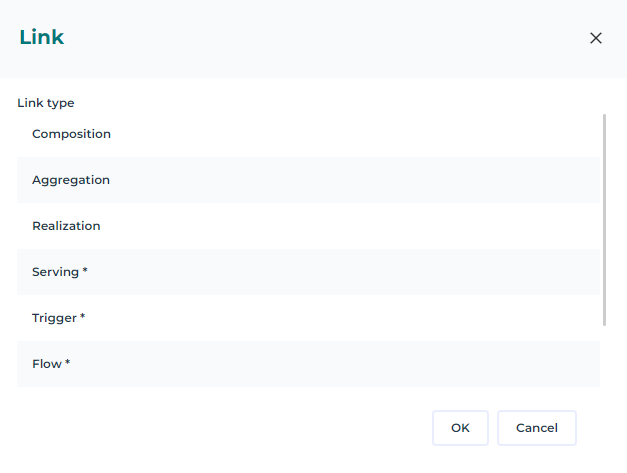Click the Link dialog title
The width and height of the screenshot is (627, 473).
[x=42, y=38]
